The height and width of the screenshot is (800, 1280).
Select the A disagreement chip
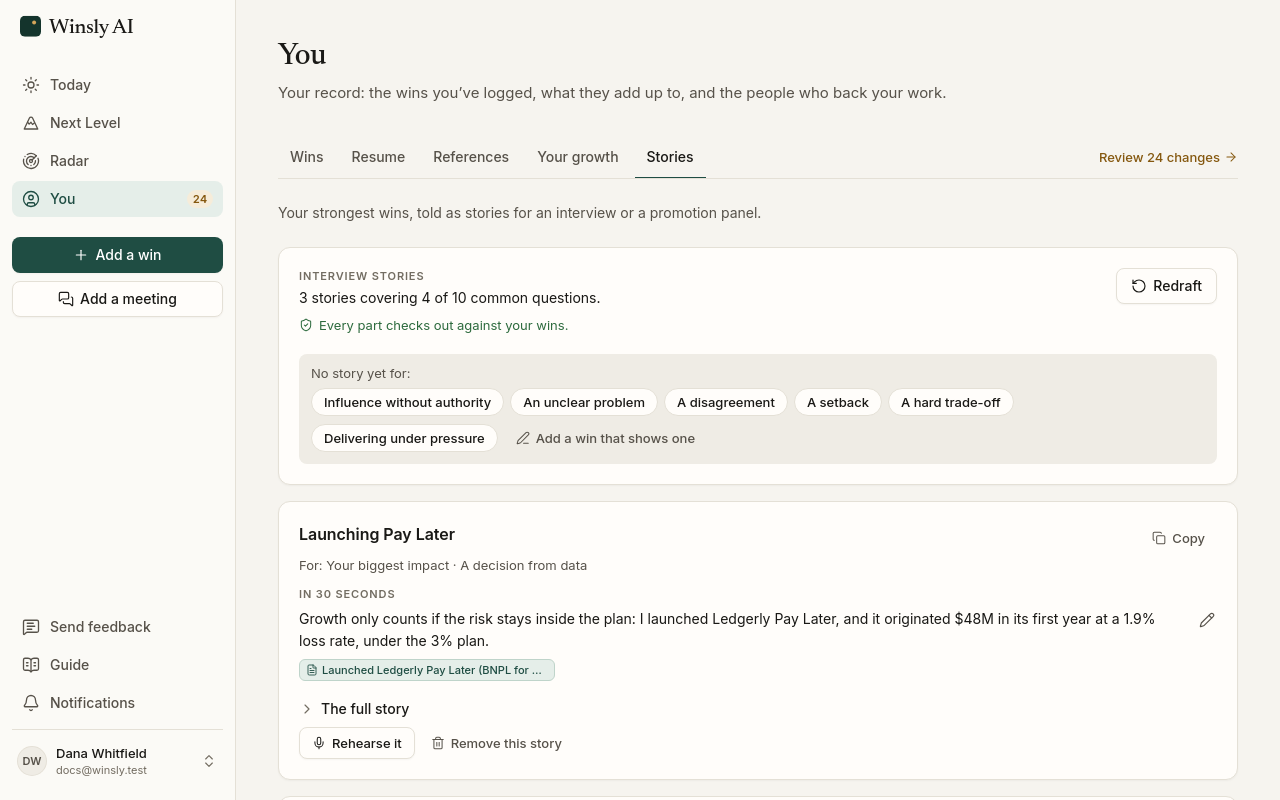pyautogui.click(x=726, y=402)
